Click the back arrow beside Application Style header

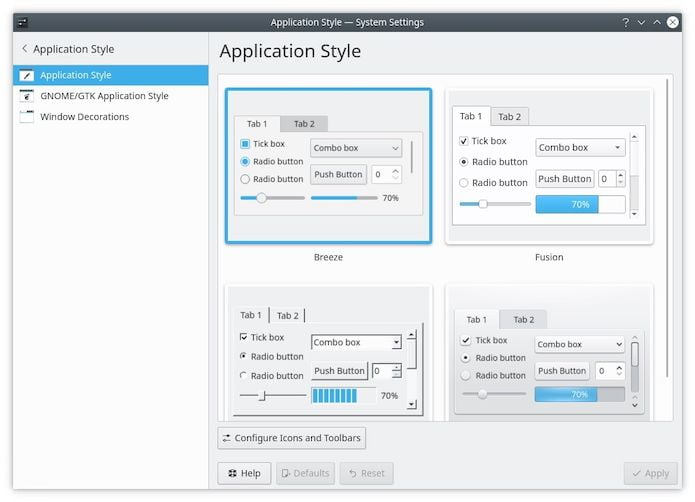(24, 49)
